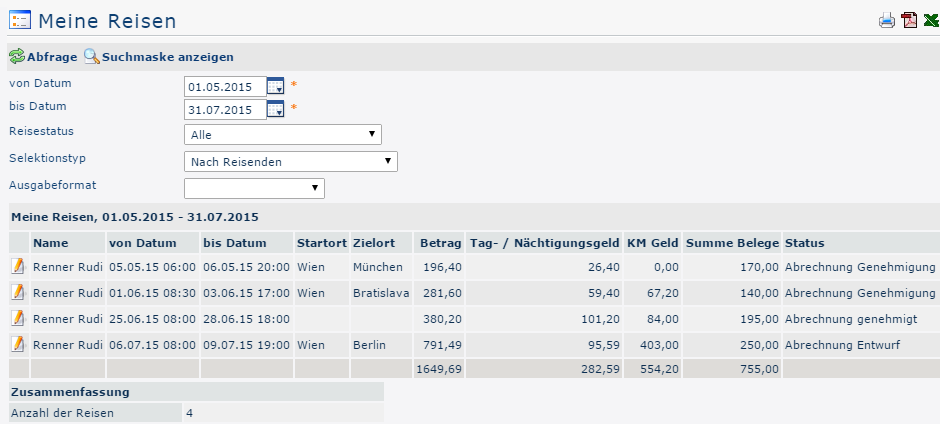Screen dimensions: 940x424
Task: Expand the Reisestatus dropdown
Action: tap(283, 134)
